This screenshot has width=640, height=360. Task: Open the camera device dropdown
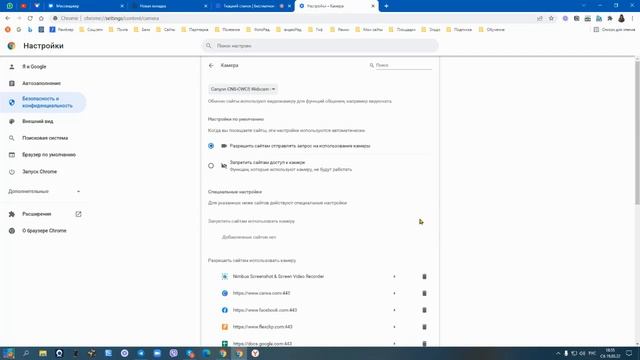pyautogui.click(x=243, y=89)
